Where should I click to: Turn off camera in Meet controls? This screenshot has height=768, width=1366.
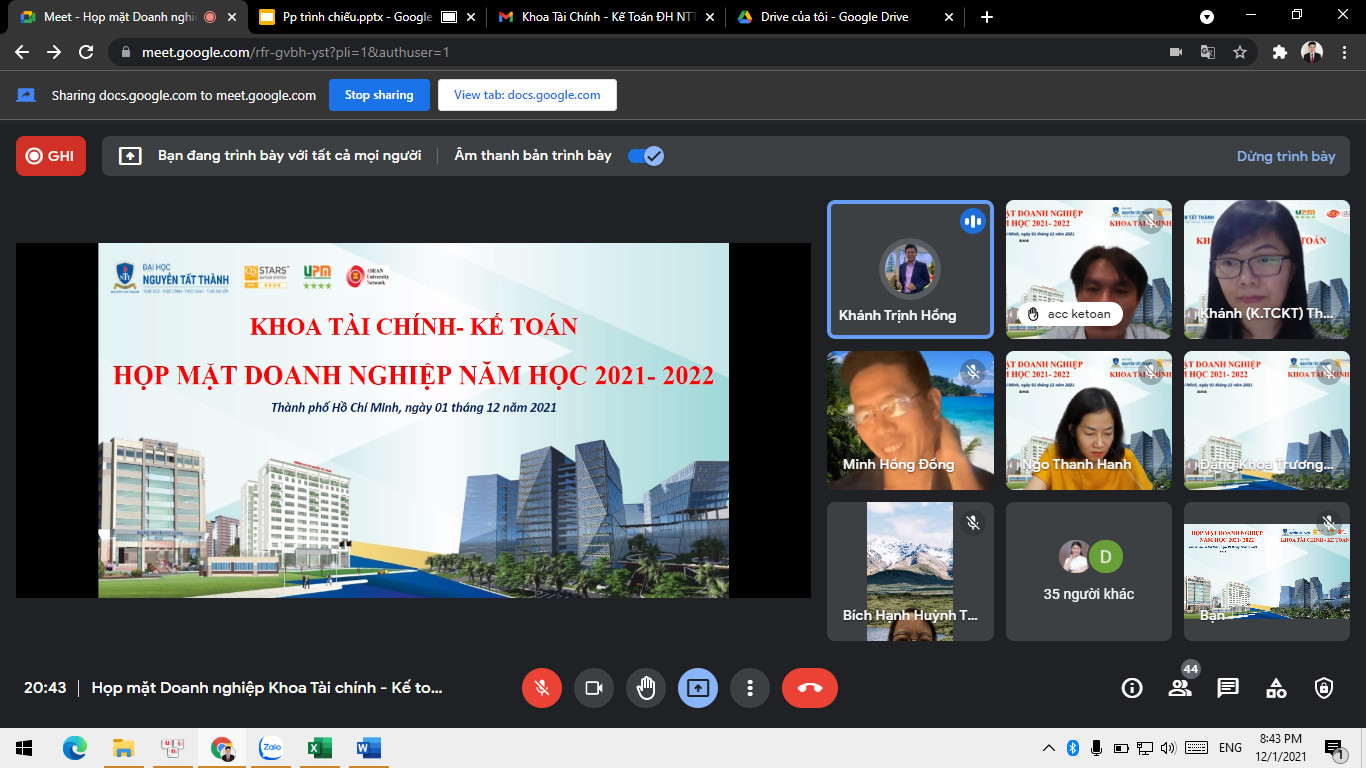point(594,688)
